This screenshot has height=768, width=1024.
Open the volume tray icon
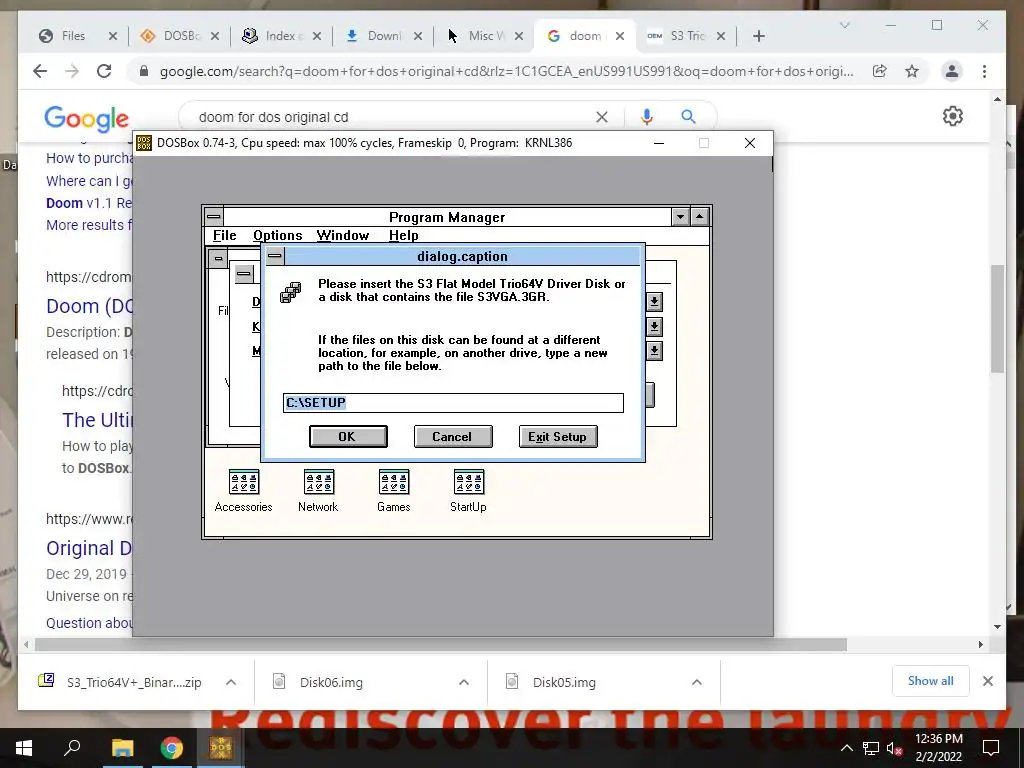pos(895,748)
